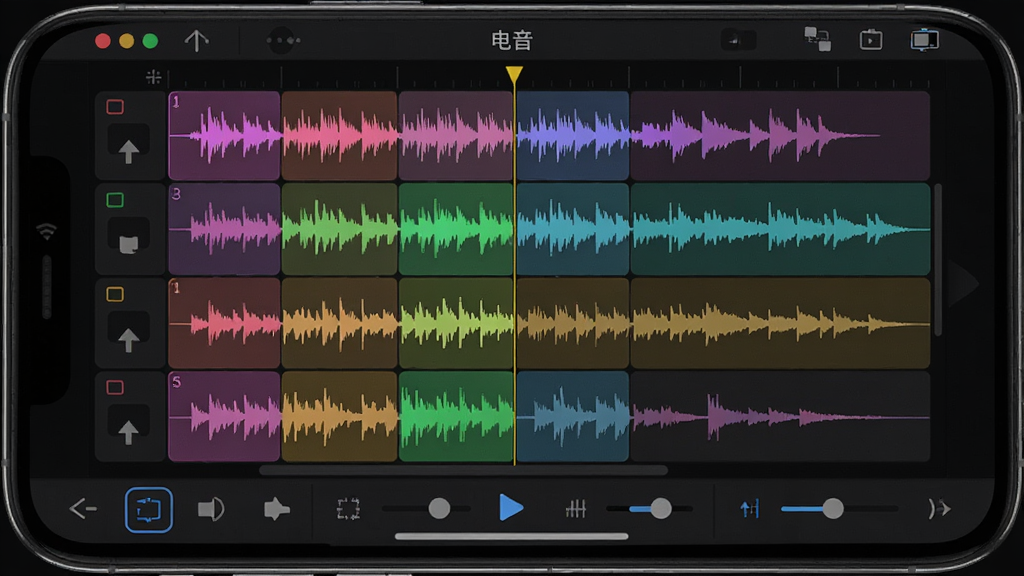This screenshot has height=576, width=1024.
Task: Select the dashed marquee selection tool
Action: point(348,509)
